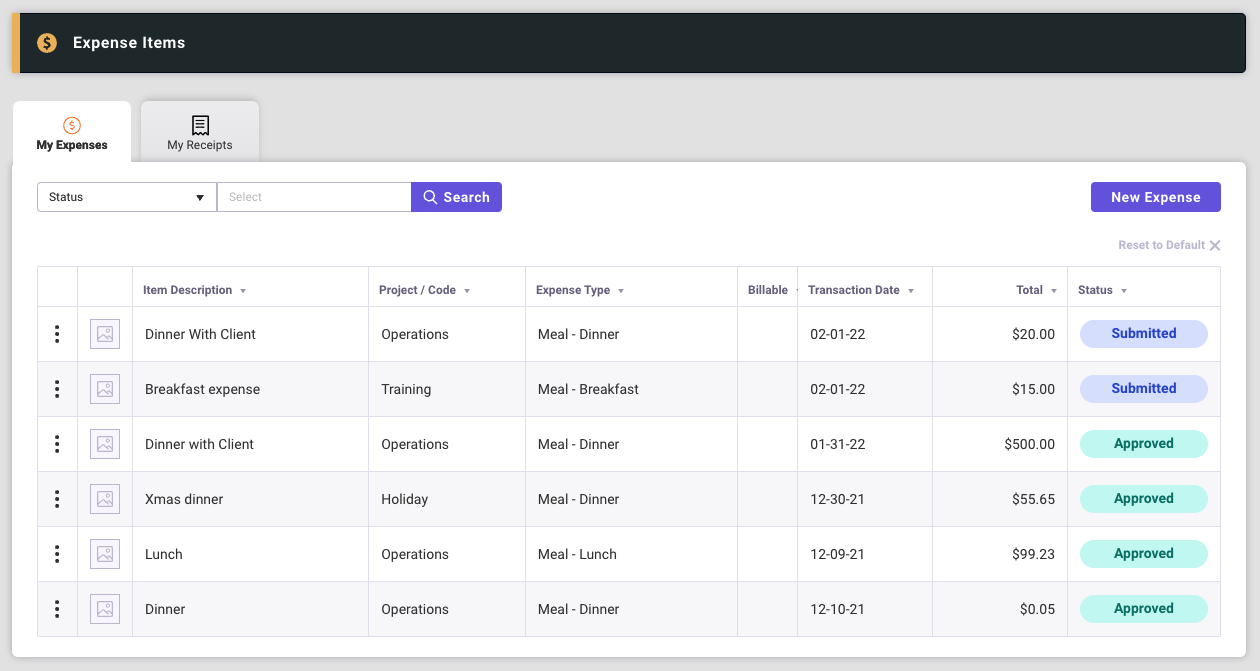Open the three-dot menu for Breakfast expense
This screenshot has width=1260, height=671.
point(57,389)
